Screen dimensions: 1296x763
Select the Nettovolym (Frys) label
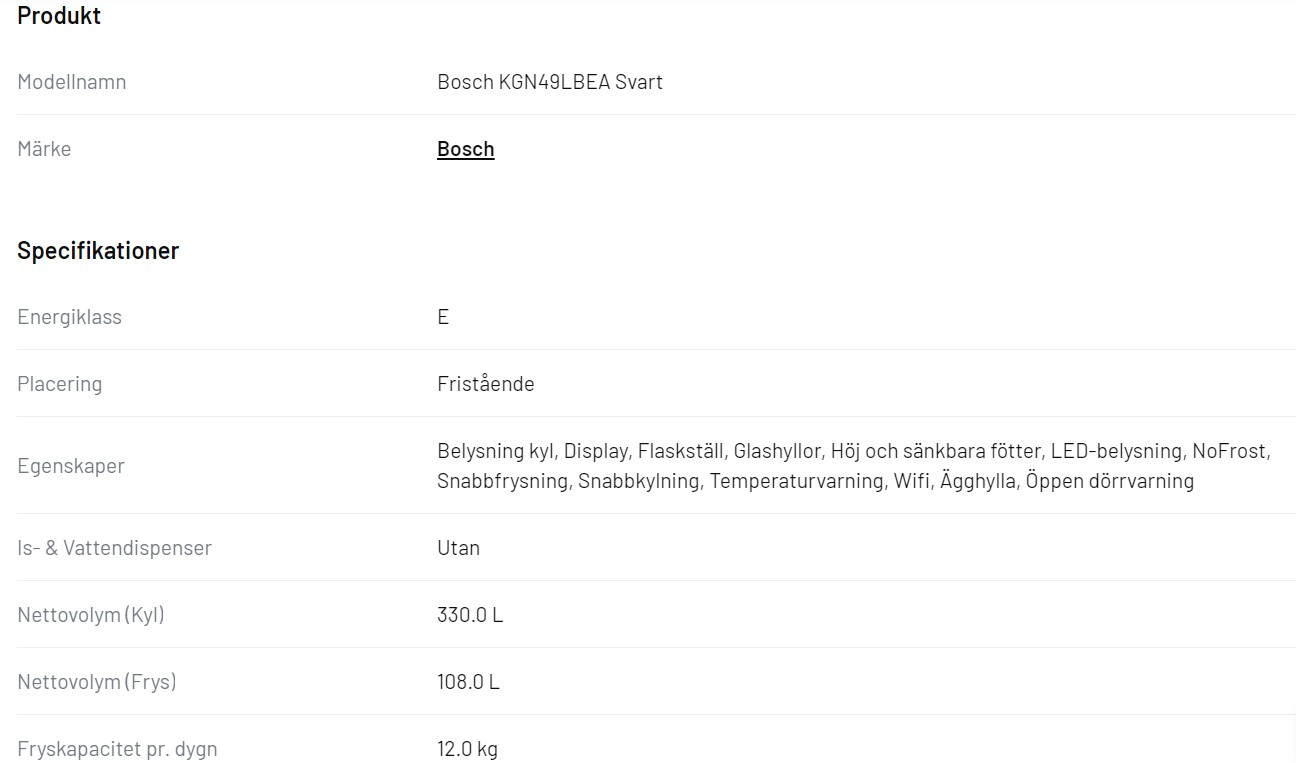[x=97, y=682]
